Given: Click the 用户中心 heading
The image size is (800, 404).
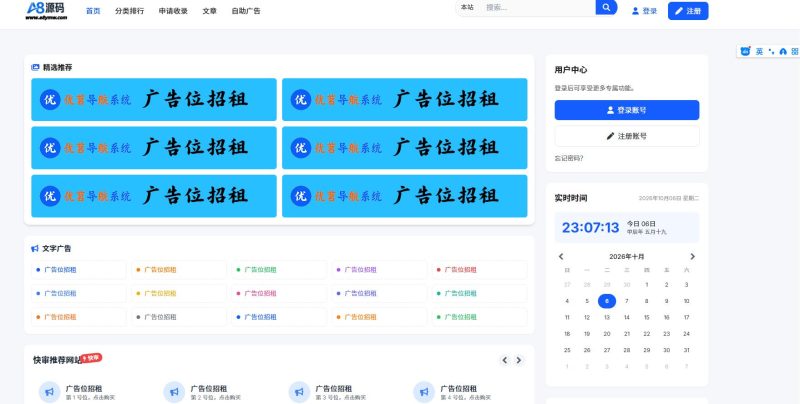Looking at the screenshot, I should [x=570, y=70].
